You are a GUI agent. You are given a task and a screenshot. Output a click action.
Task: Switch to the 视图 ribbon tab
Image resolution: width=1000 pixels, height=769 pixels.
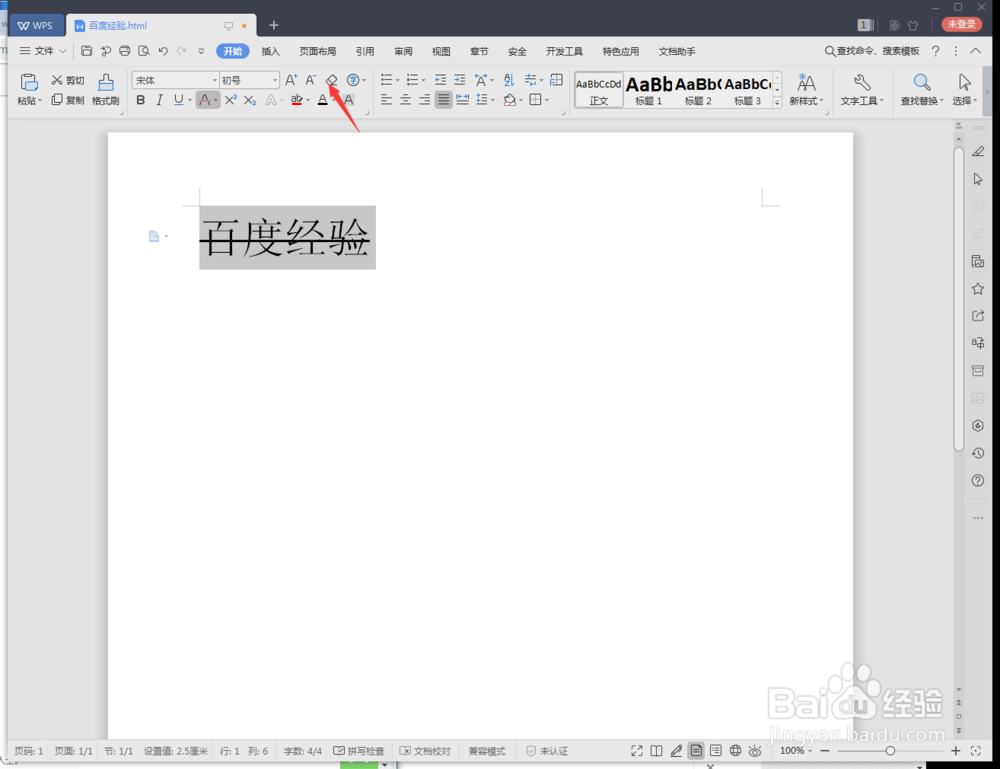441,52
